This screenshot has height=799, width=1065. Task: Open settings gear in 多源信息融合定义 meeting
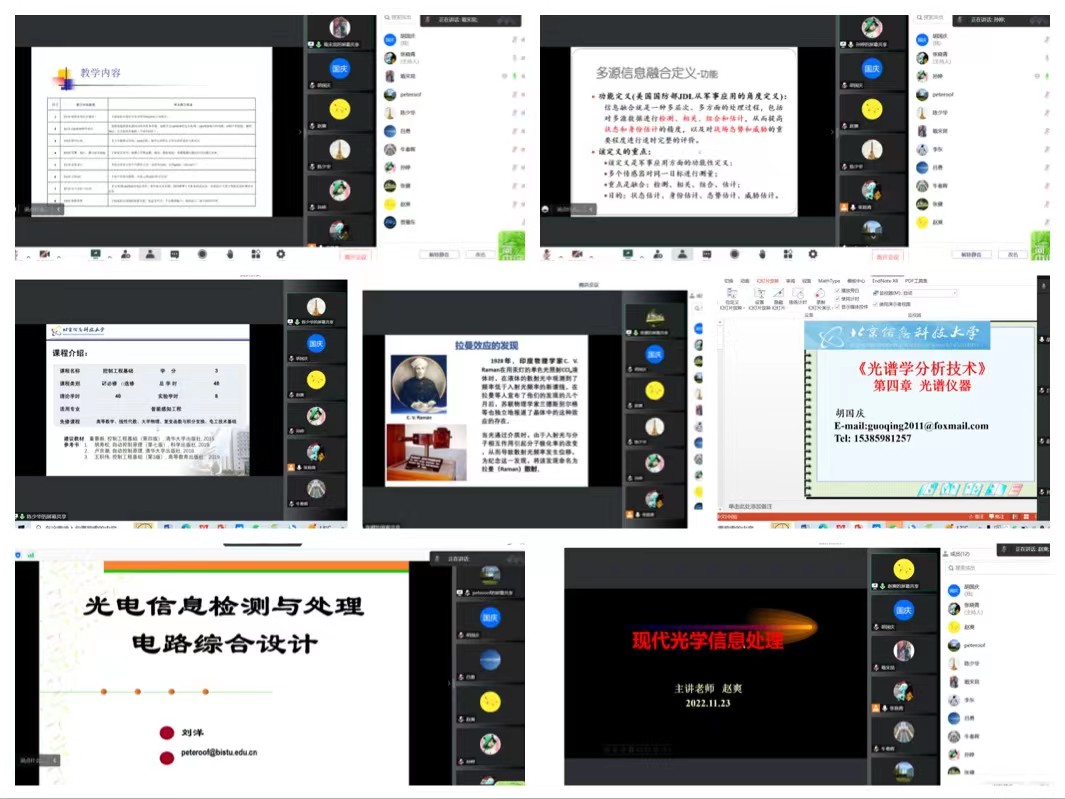pos(812,254)
